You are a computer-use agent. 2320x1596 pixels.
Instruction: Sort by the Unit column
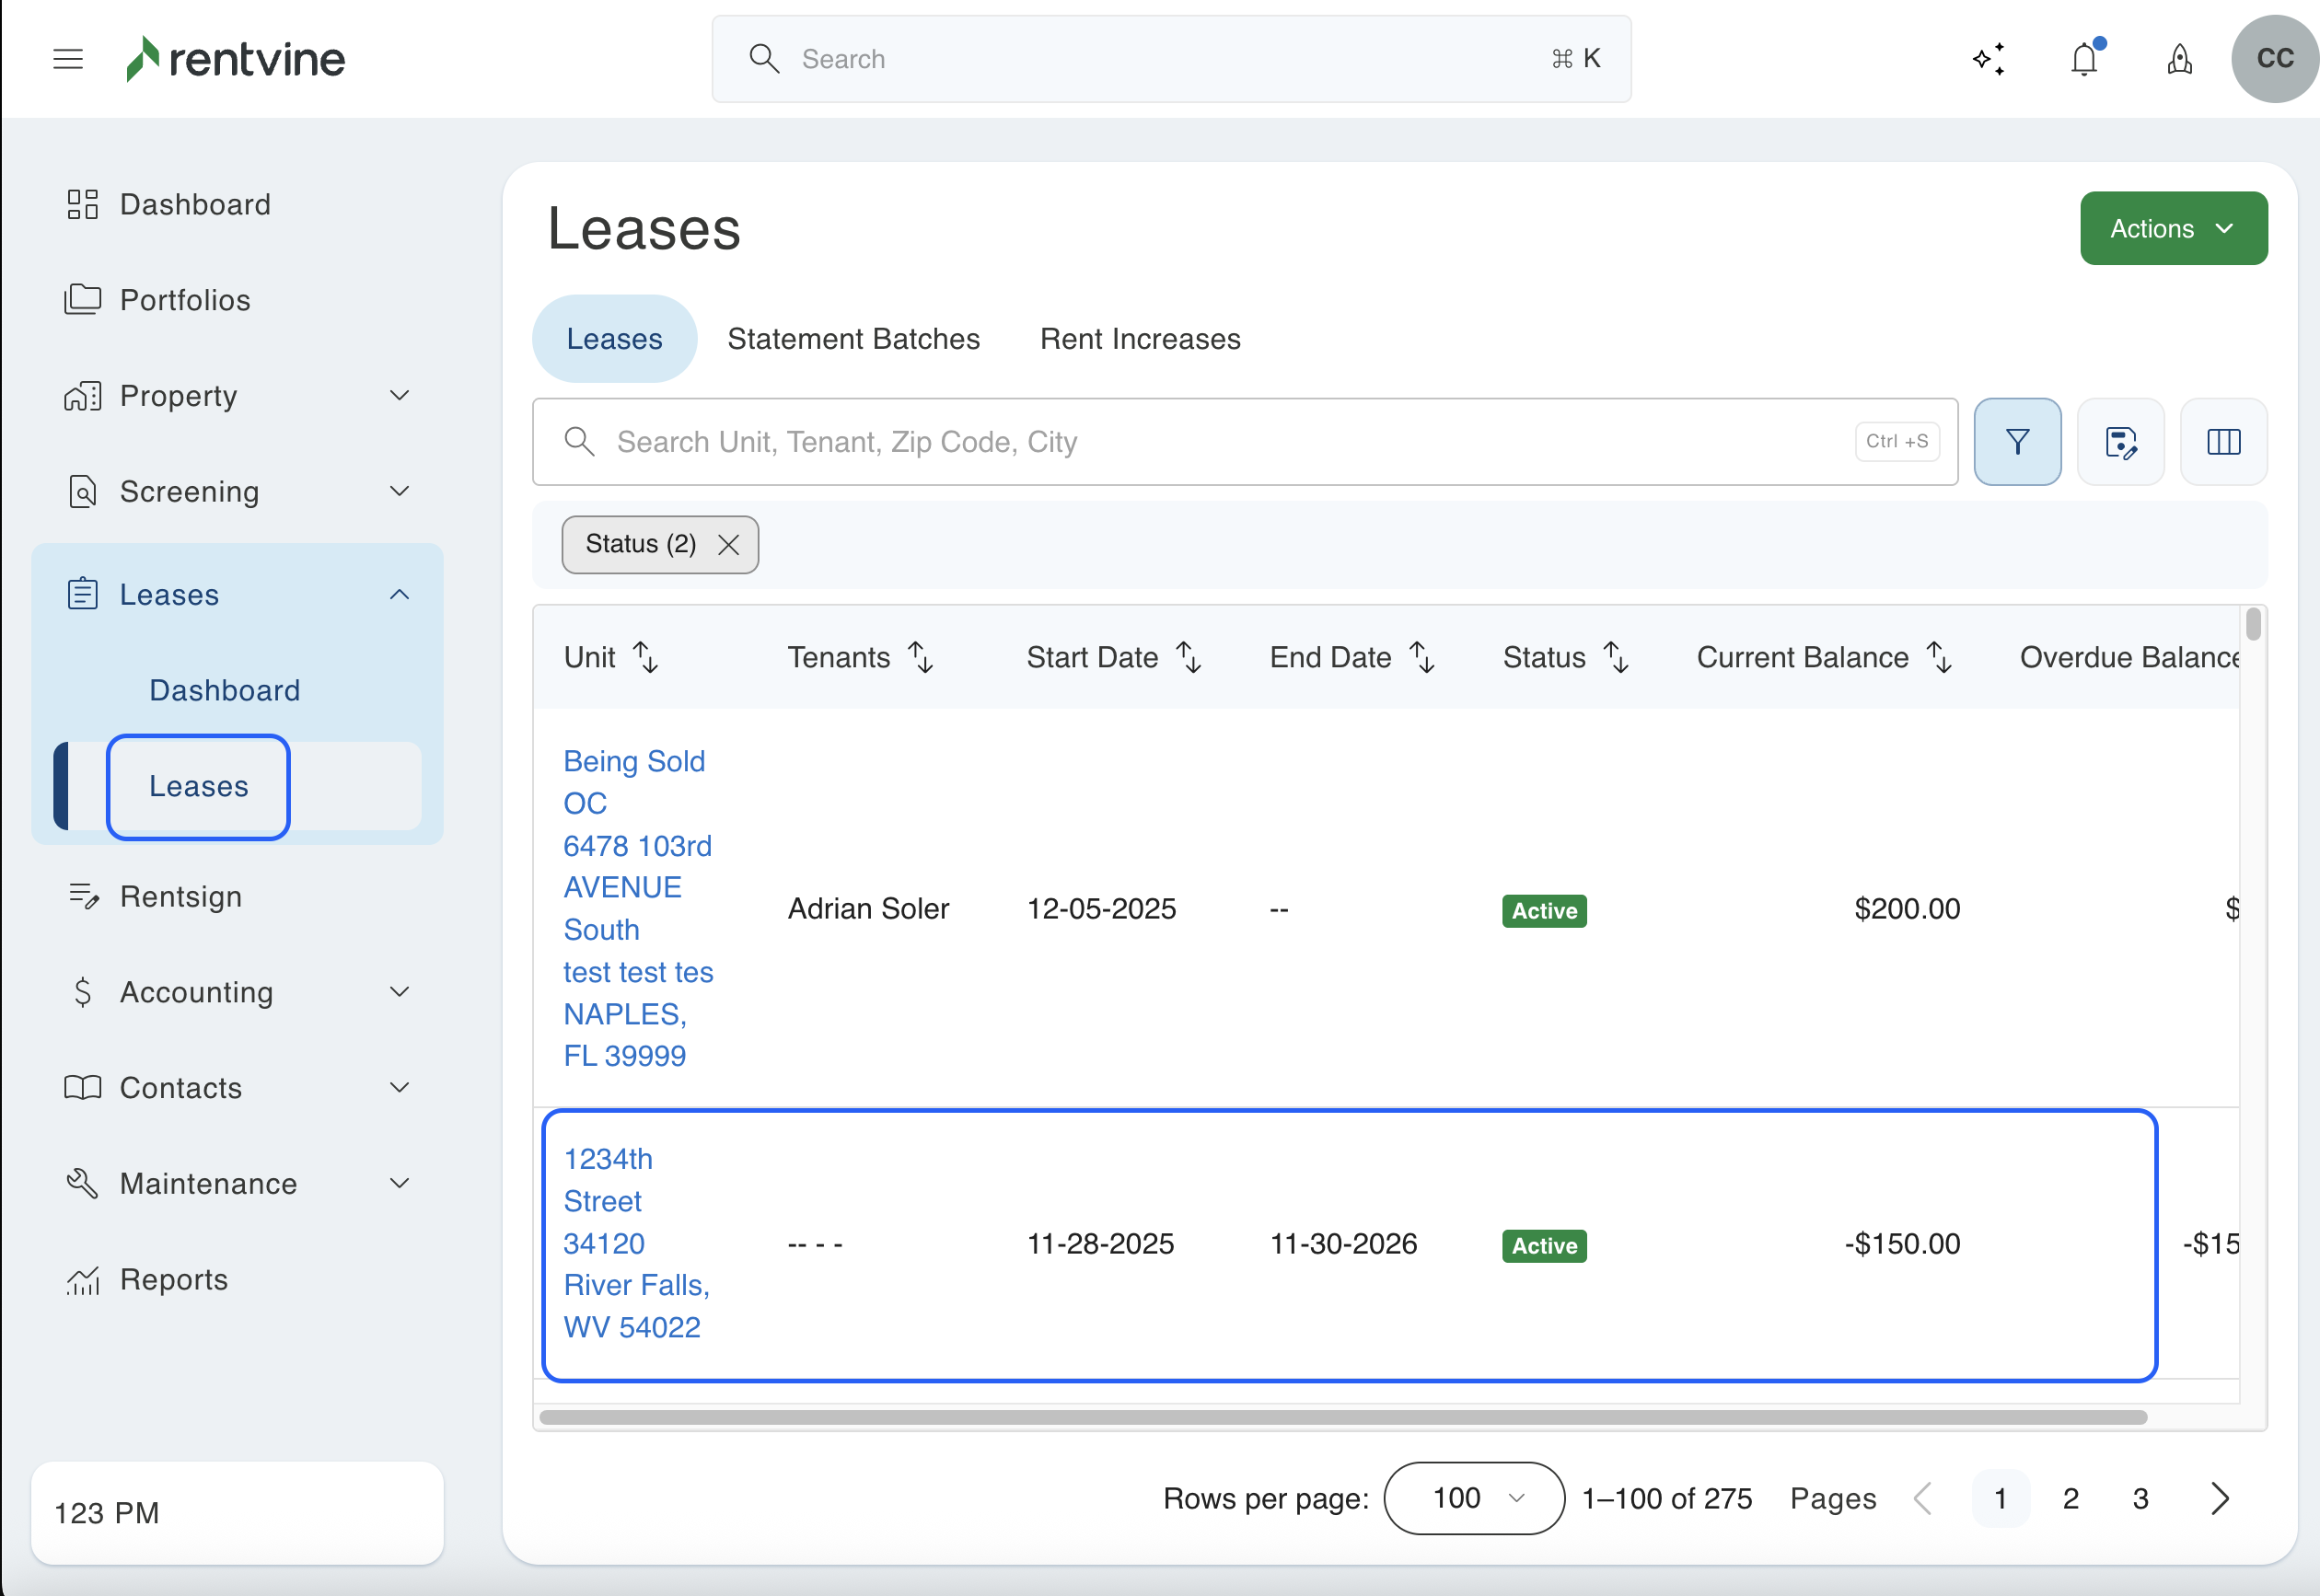click(646, 658)
